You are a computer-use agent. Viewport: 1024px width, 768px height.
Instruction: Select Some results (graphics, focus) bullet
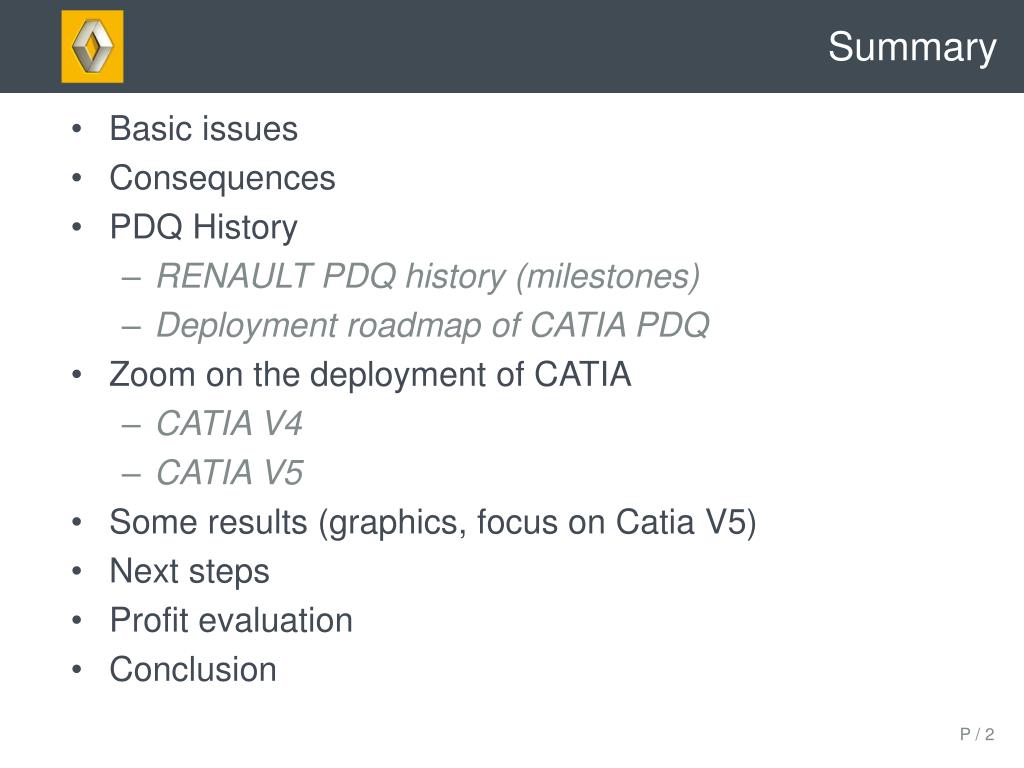pos(433,522)
